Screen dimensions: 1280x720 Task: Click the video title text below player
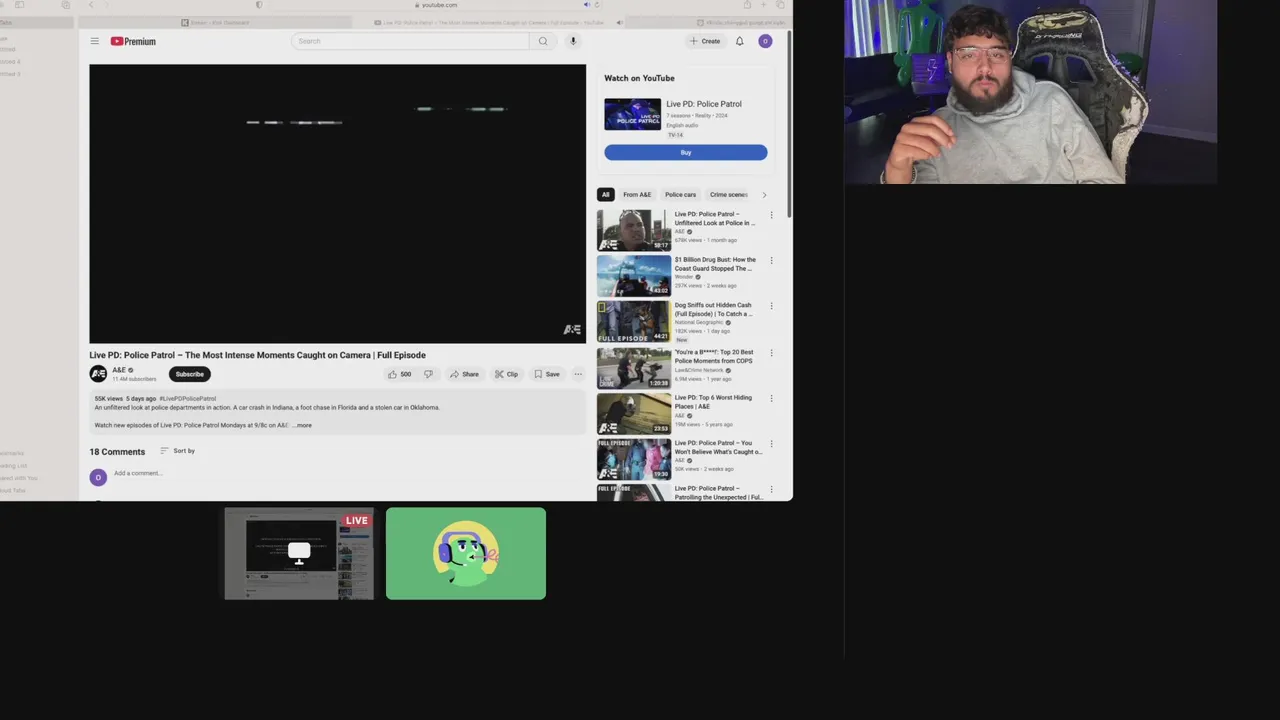tap(257, 355)
